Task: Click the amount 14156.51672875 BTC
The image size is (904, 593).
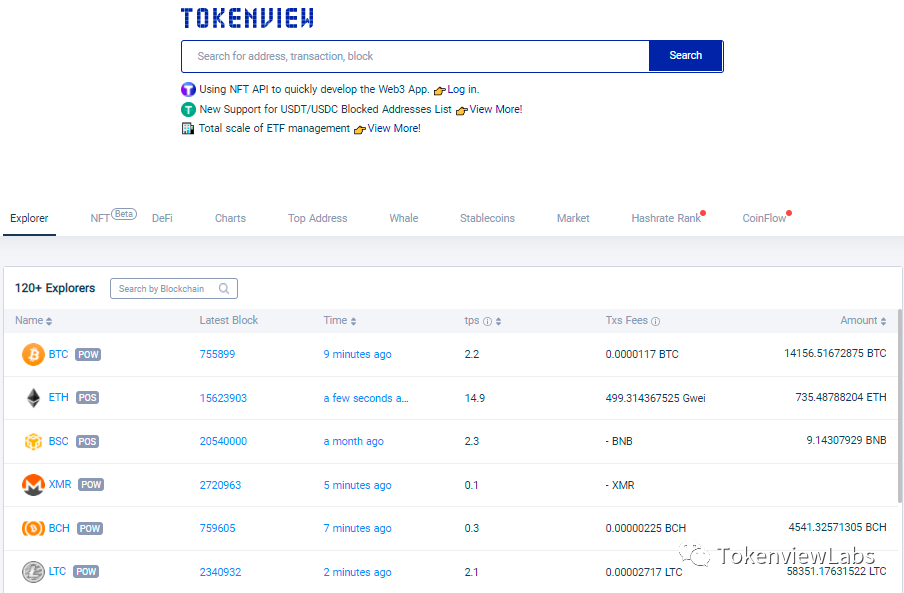Action: coord(835,353)
